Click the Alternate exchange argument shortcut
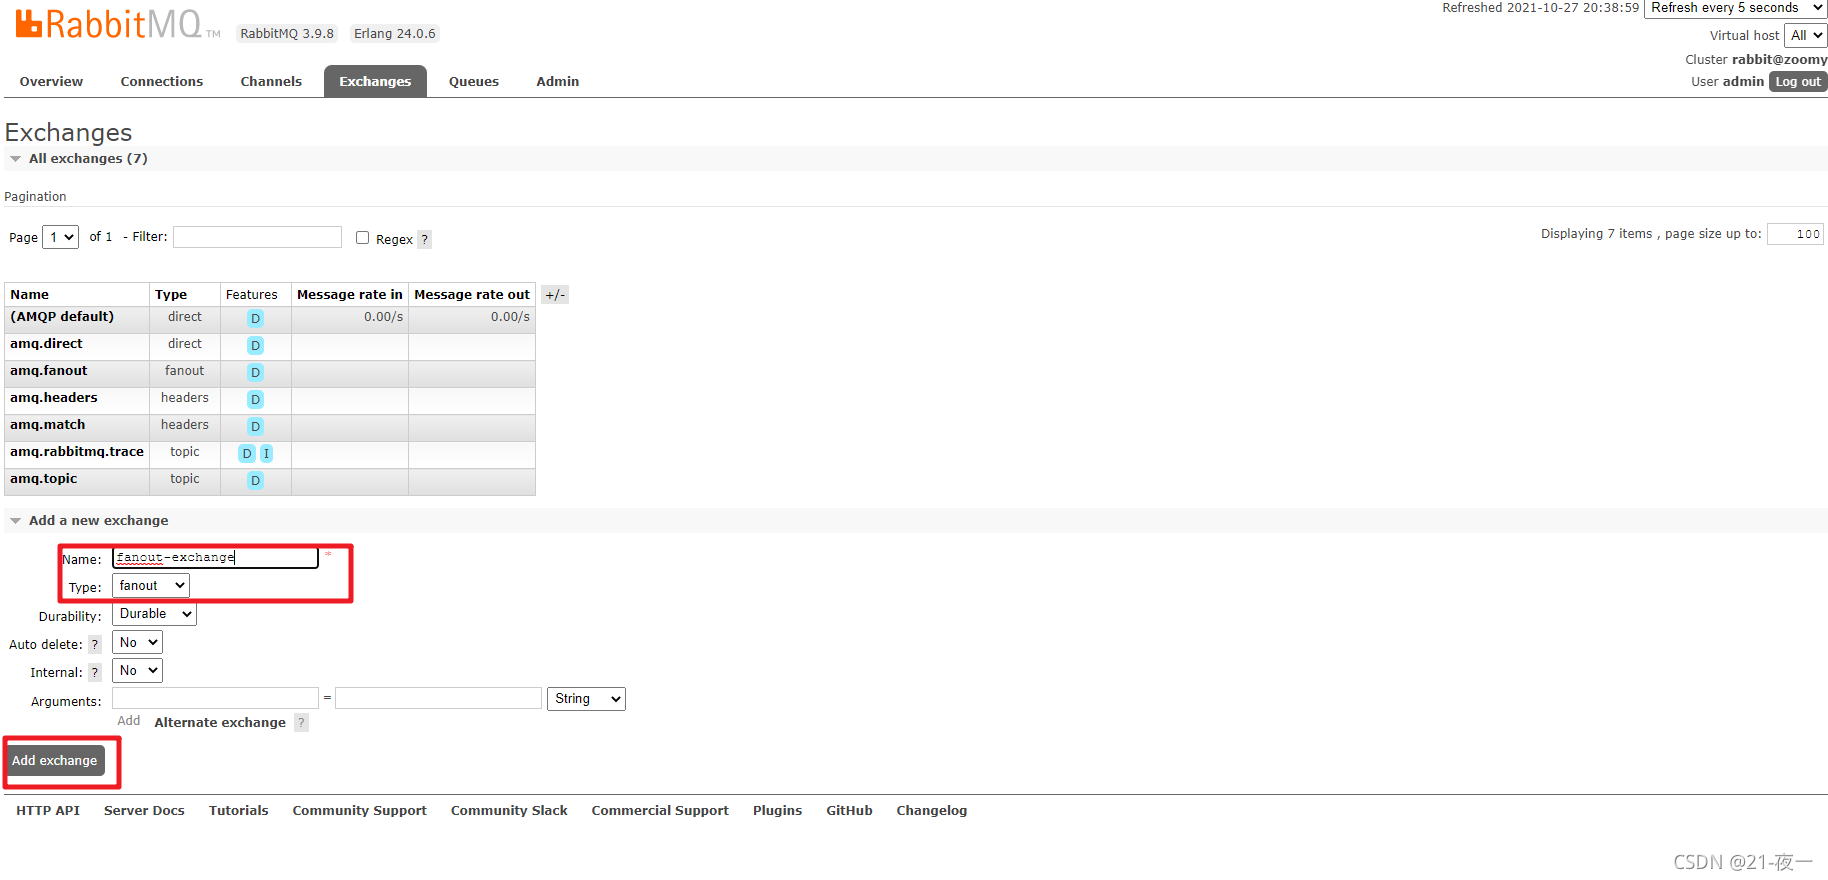The height and width of the screenshot is (880, 1828). (220, 723)
